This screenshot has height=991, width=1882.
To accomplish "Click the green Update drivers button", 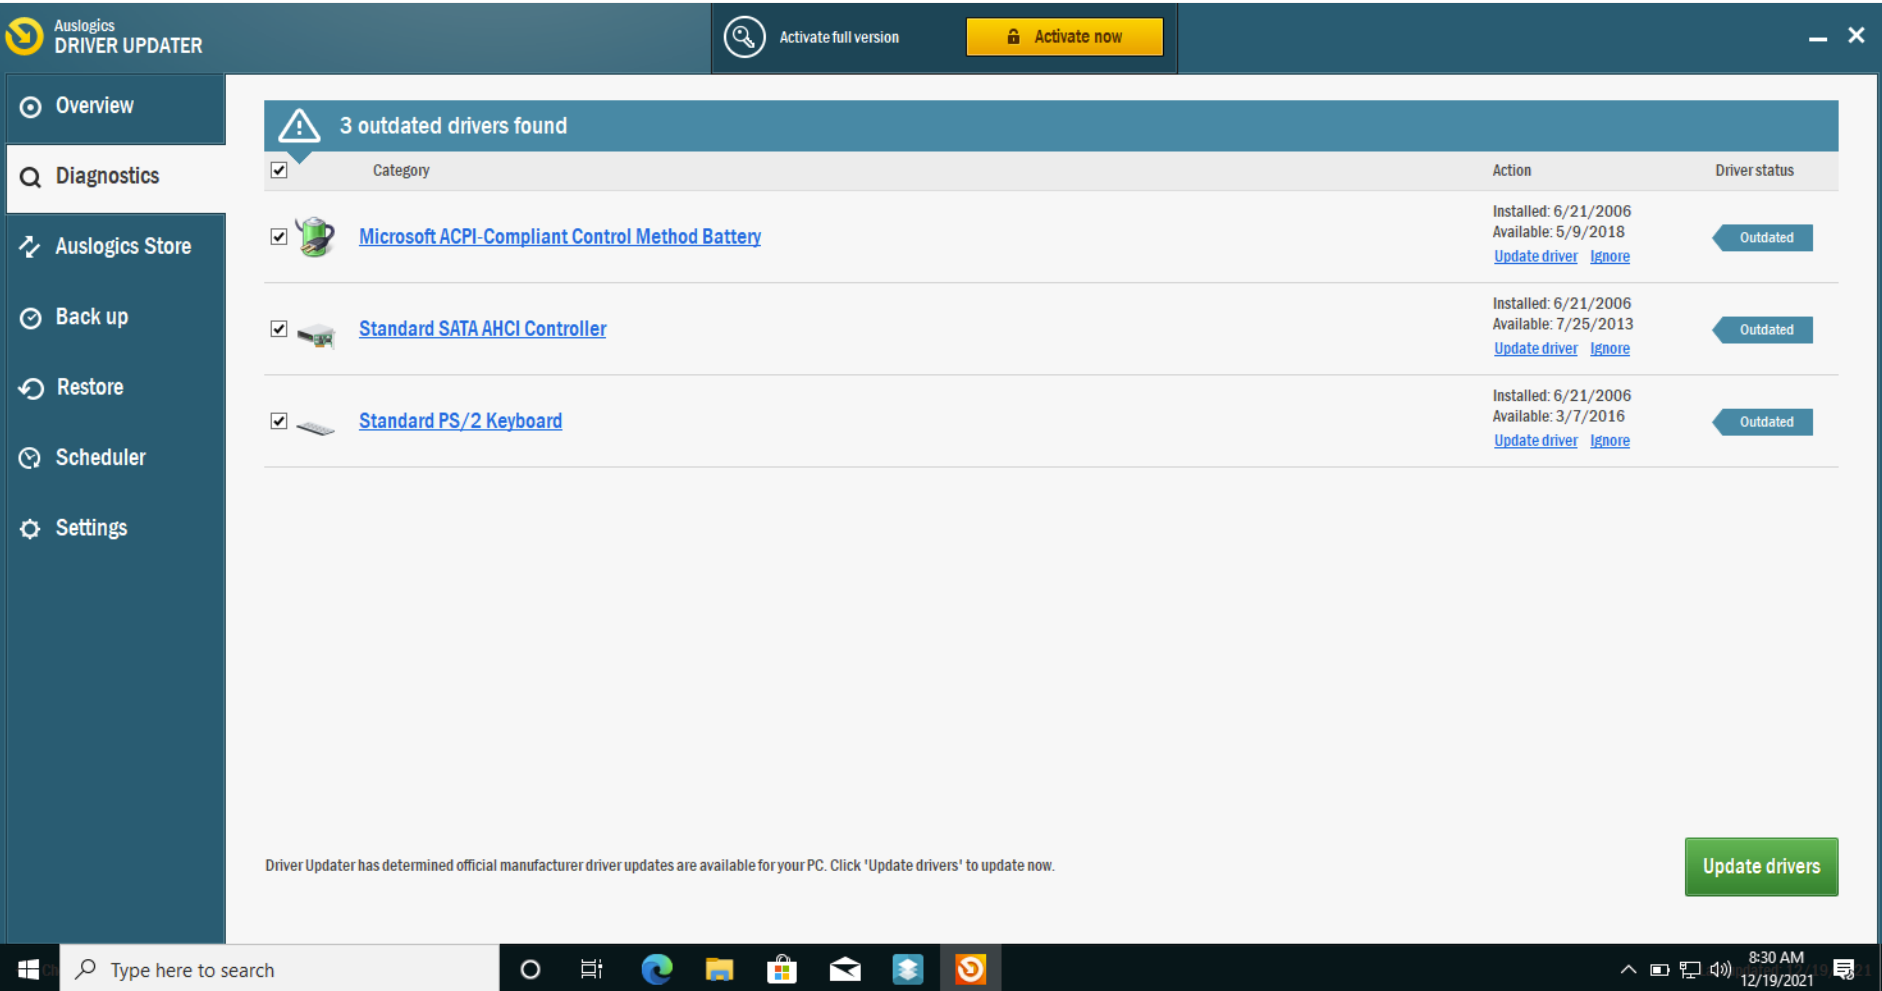I will click(x=1761, y=866).
